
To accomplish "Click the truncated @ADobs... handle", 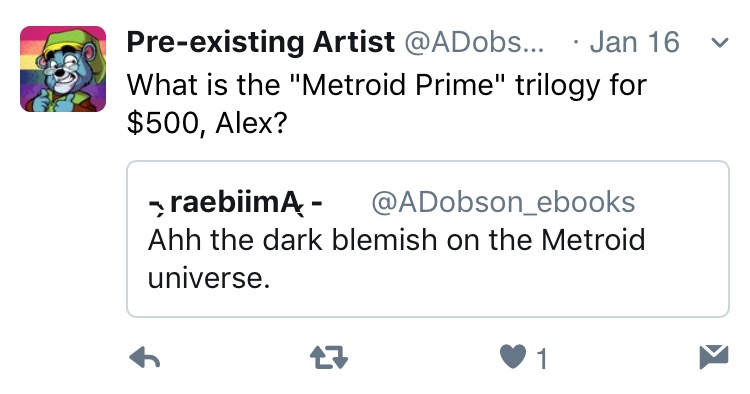I will (474, 43).
